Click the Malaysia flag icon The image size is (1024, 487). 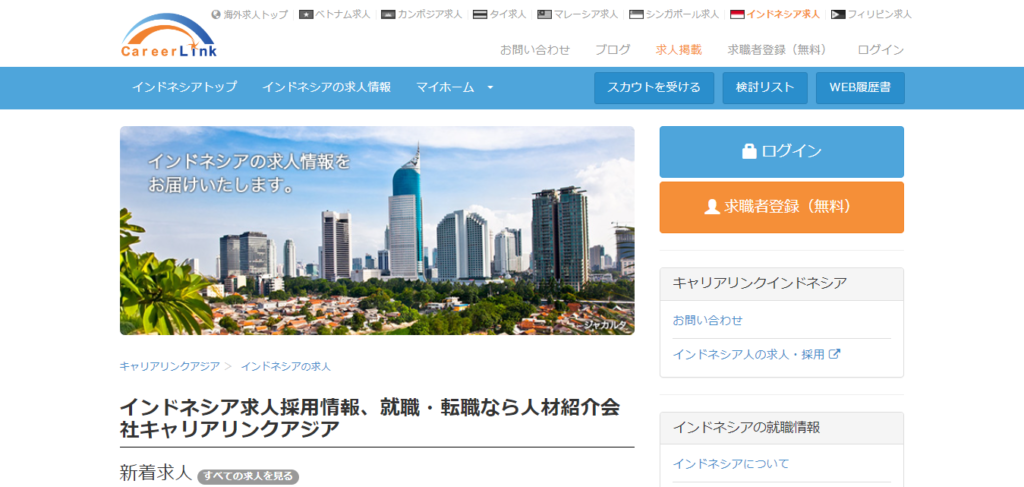point(545,14)
